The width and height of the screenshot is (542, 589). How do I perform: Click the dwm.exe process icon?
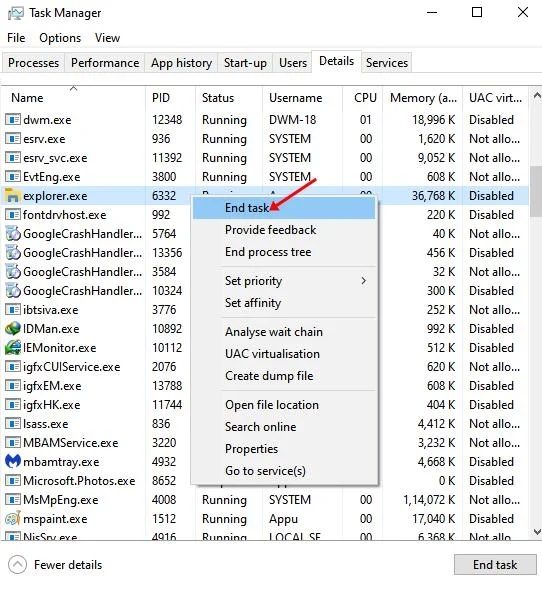coord(13,120)
